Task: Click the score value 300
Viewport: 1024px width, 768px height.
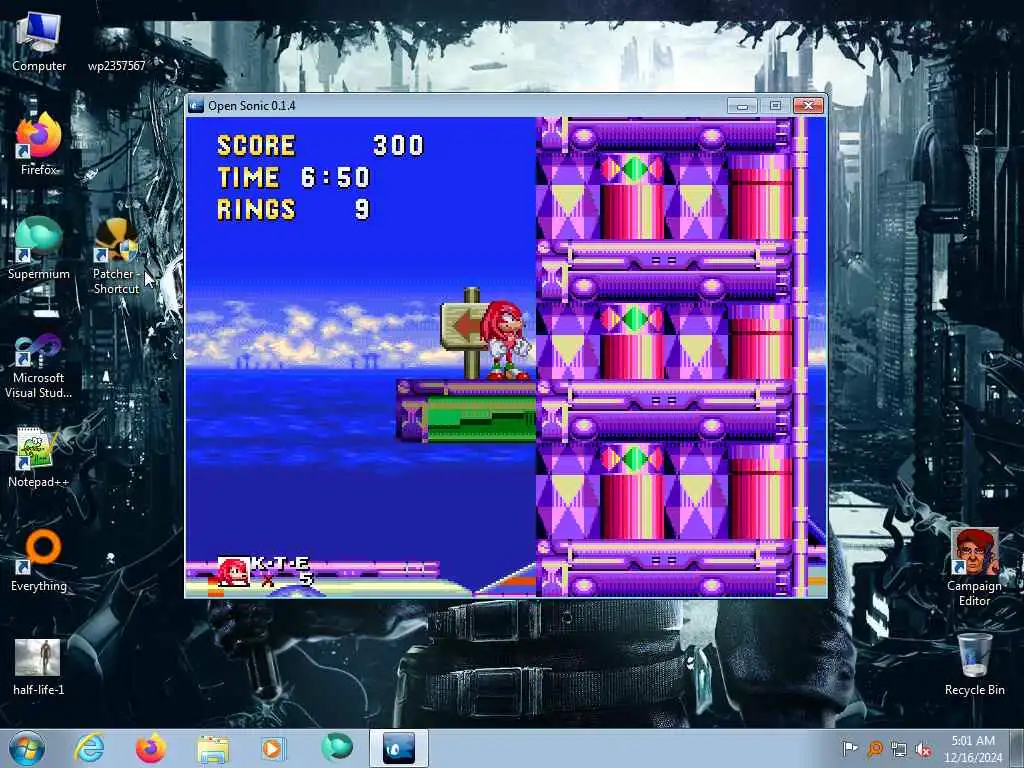Action: tap(398, 145)
